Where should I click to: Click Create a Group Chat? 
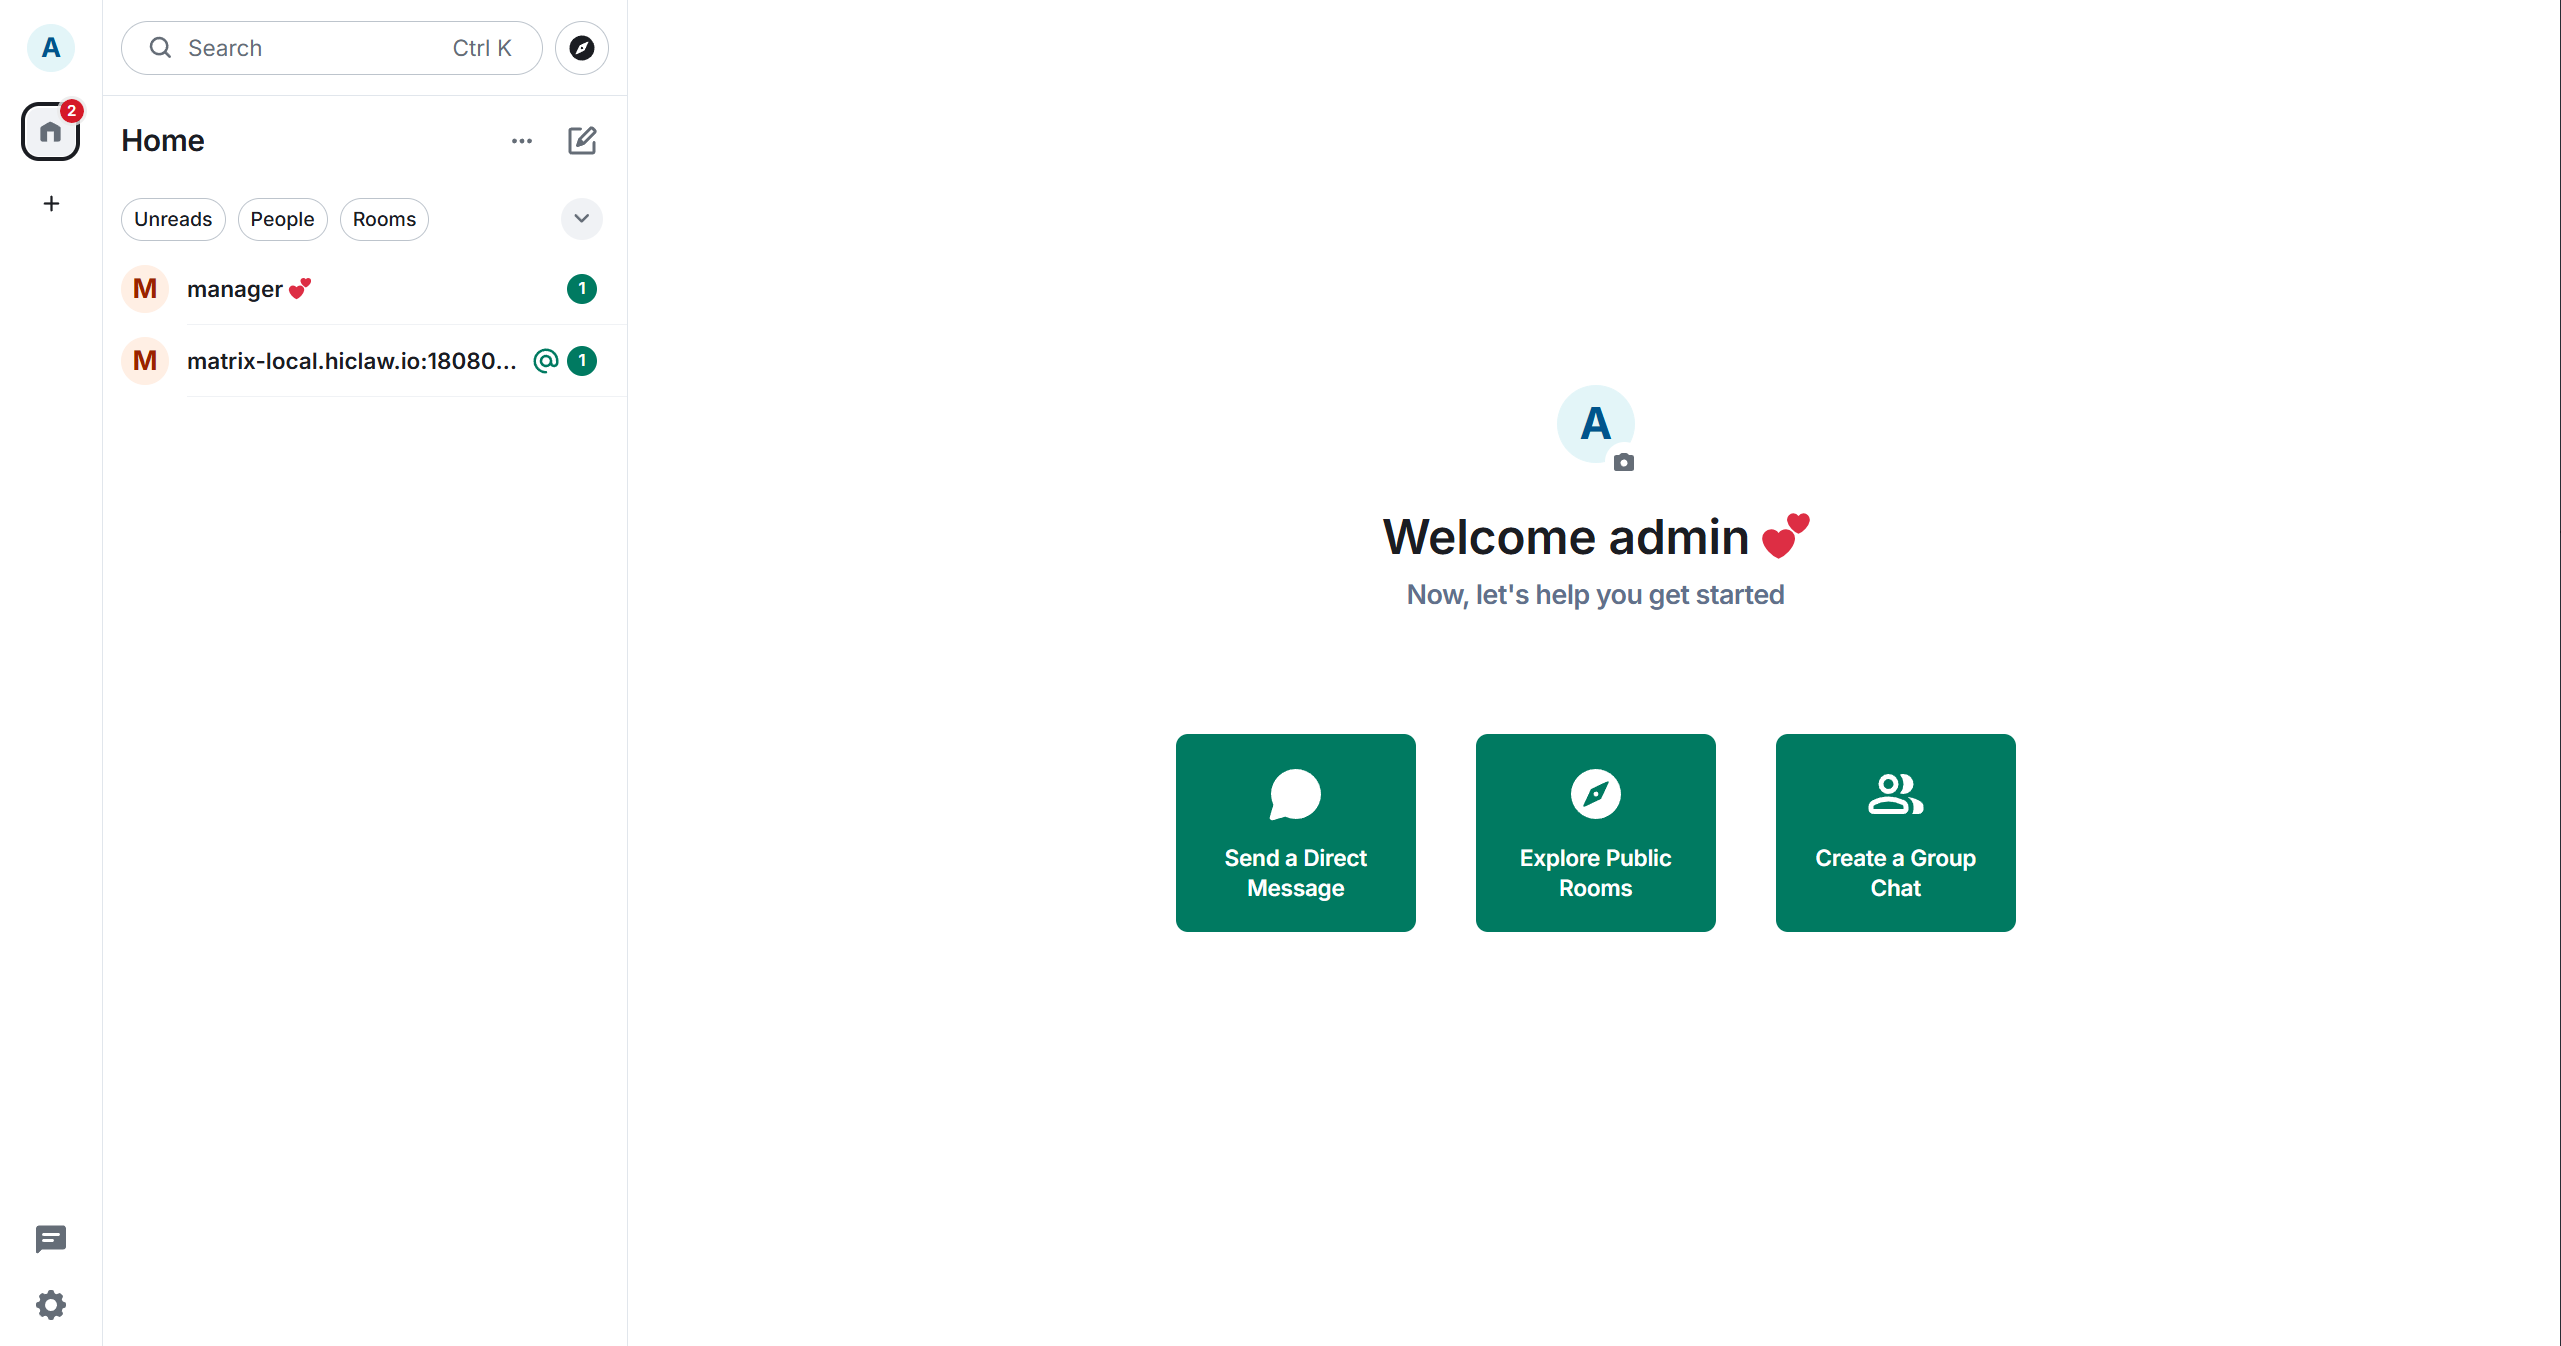(x=1894, y=832)
